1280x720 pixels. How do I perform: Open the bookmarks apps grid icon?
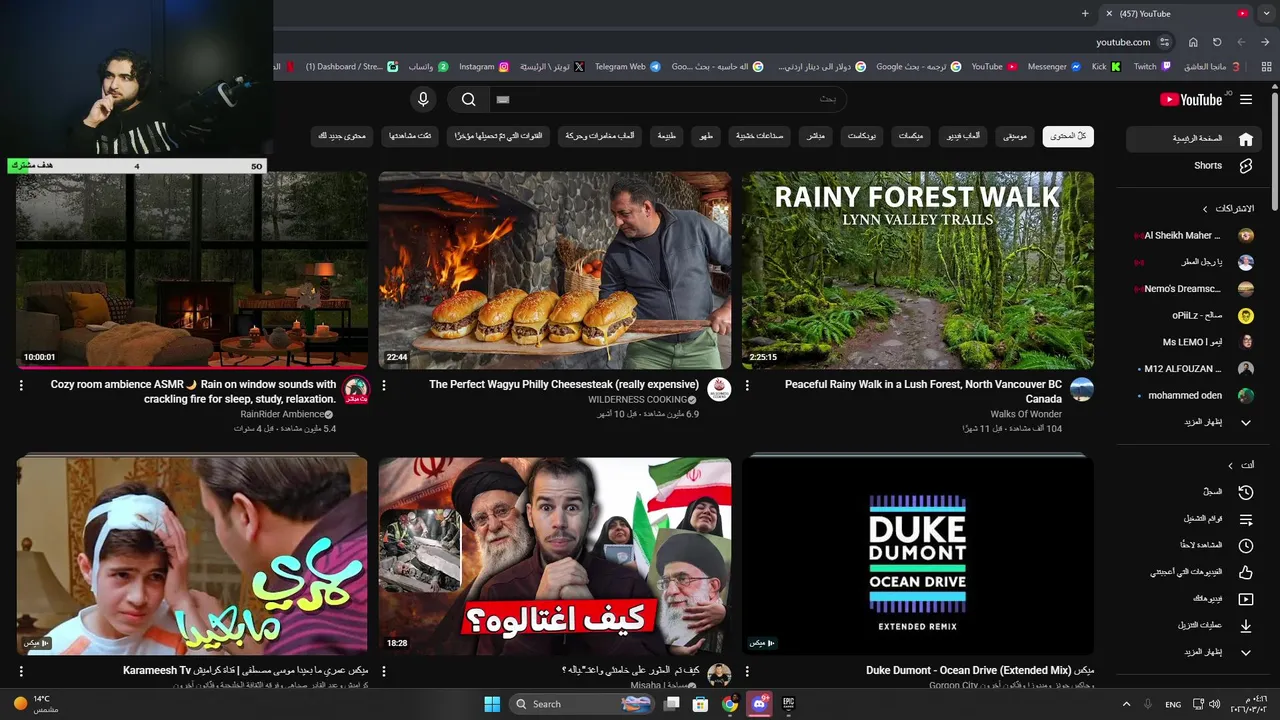point(1265,67)
